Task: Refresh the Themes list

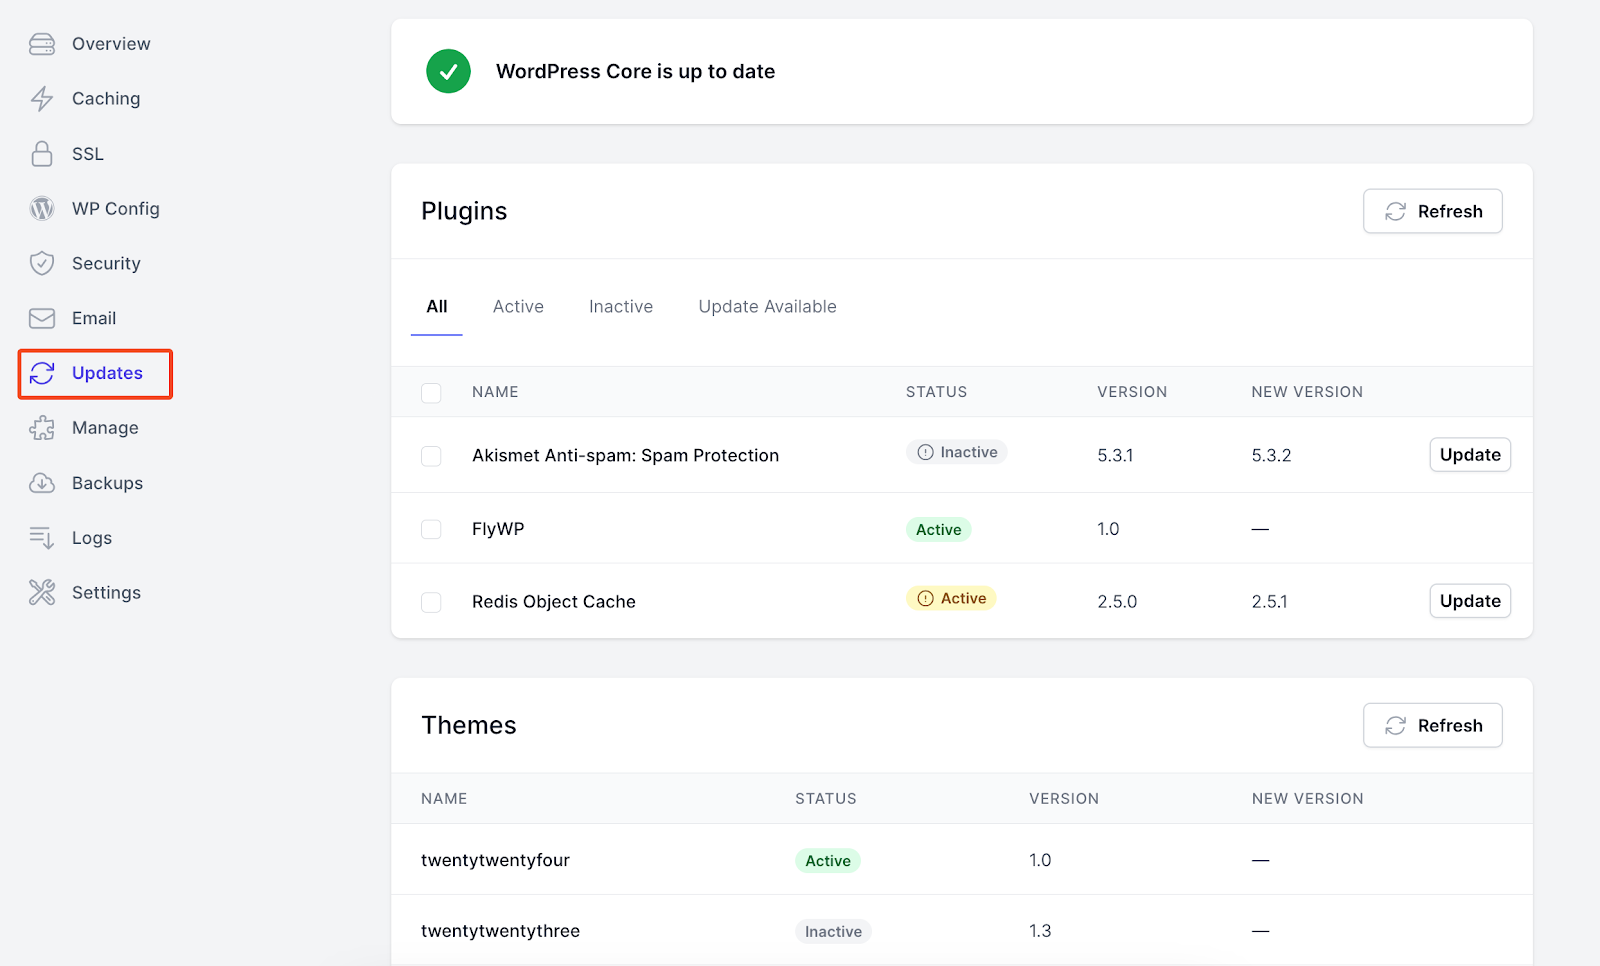Action: 1433,725
